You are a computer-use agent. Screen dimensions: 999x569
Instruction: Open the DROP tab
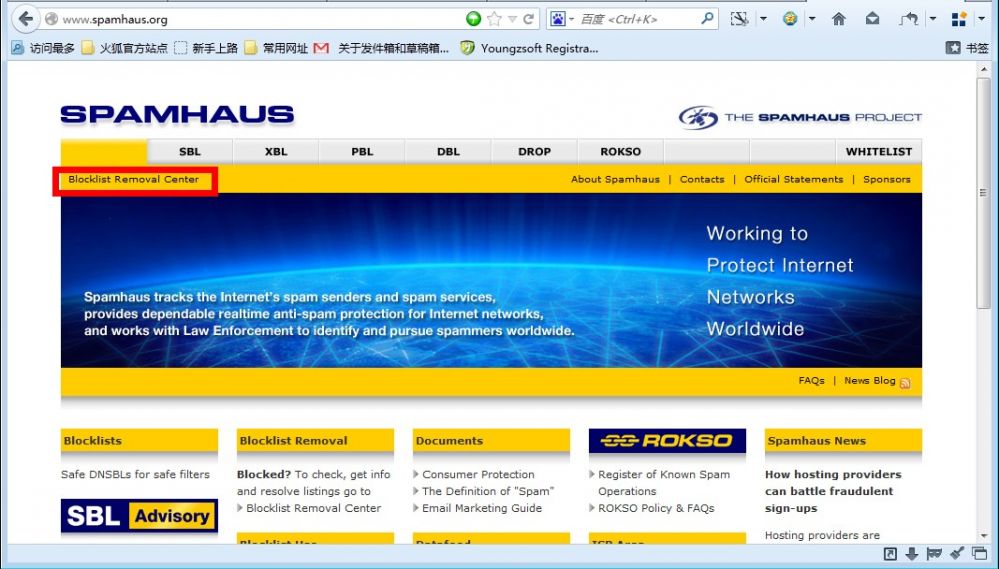(534, 152)
